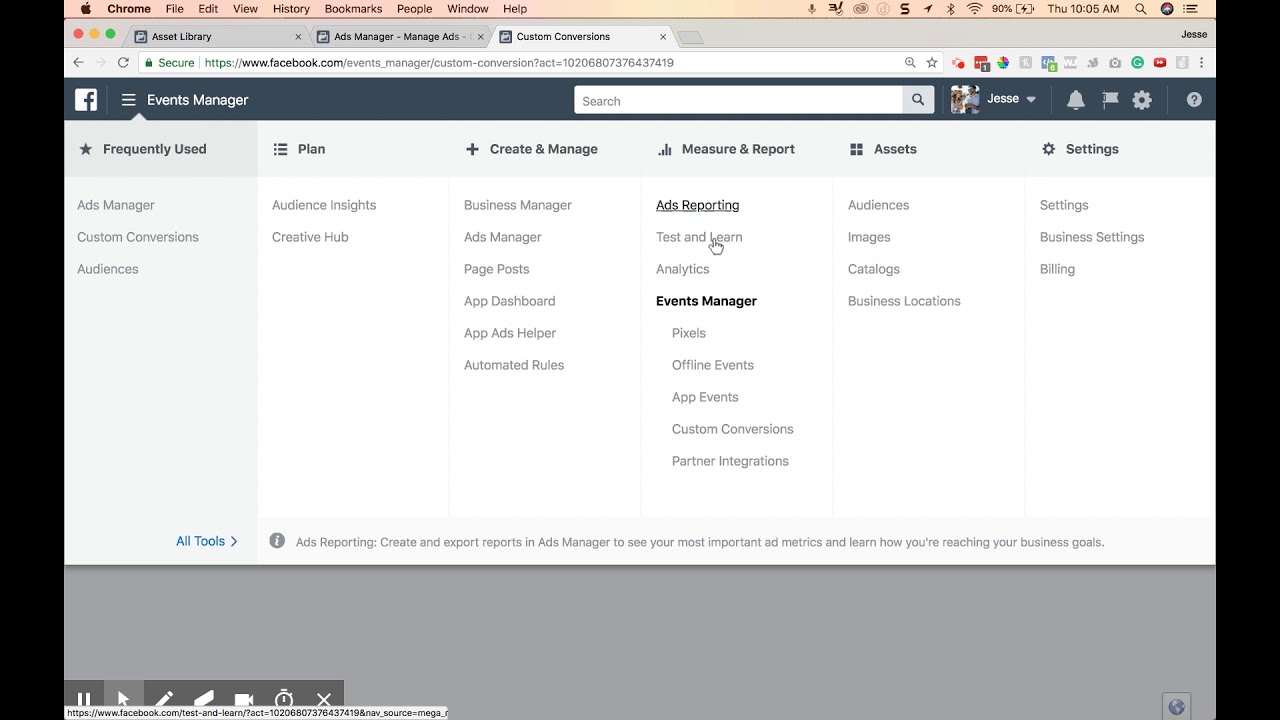Expand All Tools
The width and height of the screenshot is (1280, 720).
207,541
